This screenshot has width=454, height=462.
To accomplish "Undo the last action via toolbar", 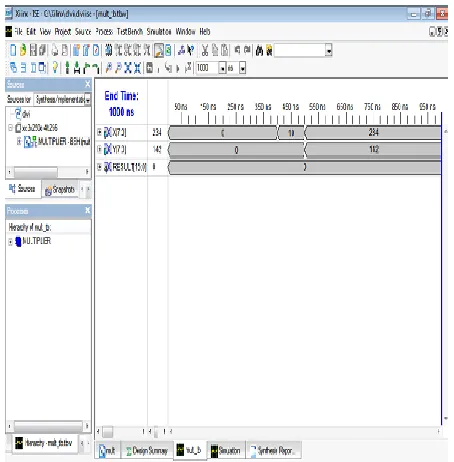I will point(237,50).
